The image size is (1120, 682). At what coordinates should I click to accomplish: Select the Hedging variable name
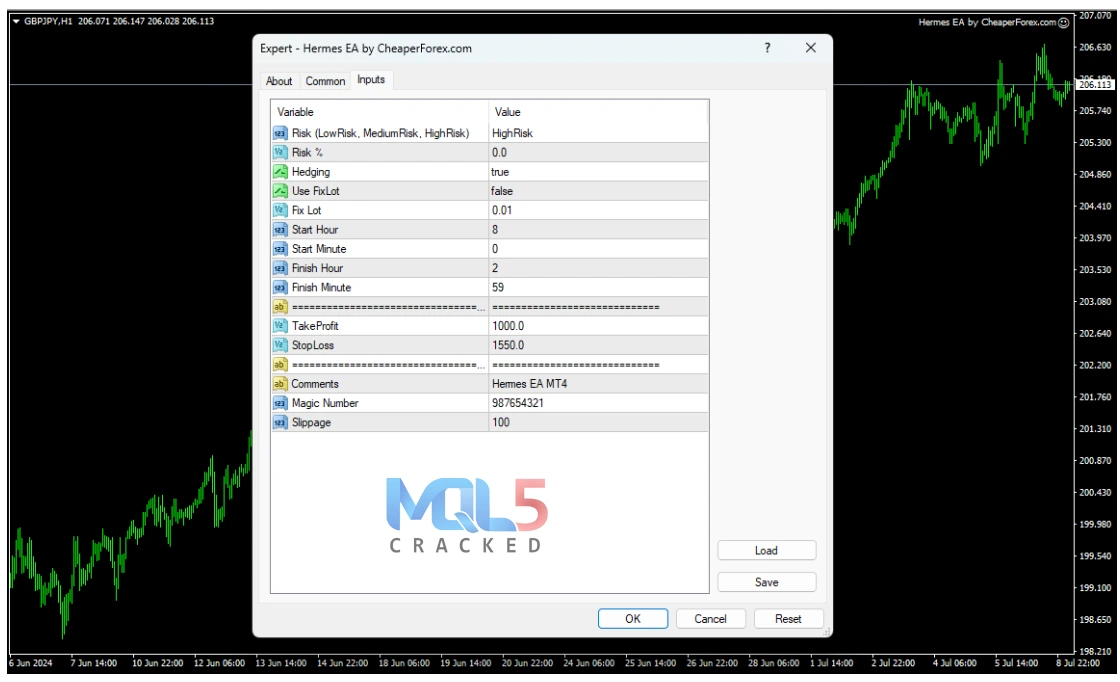(x=311, y=172)
